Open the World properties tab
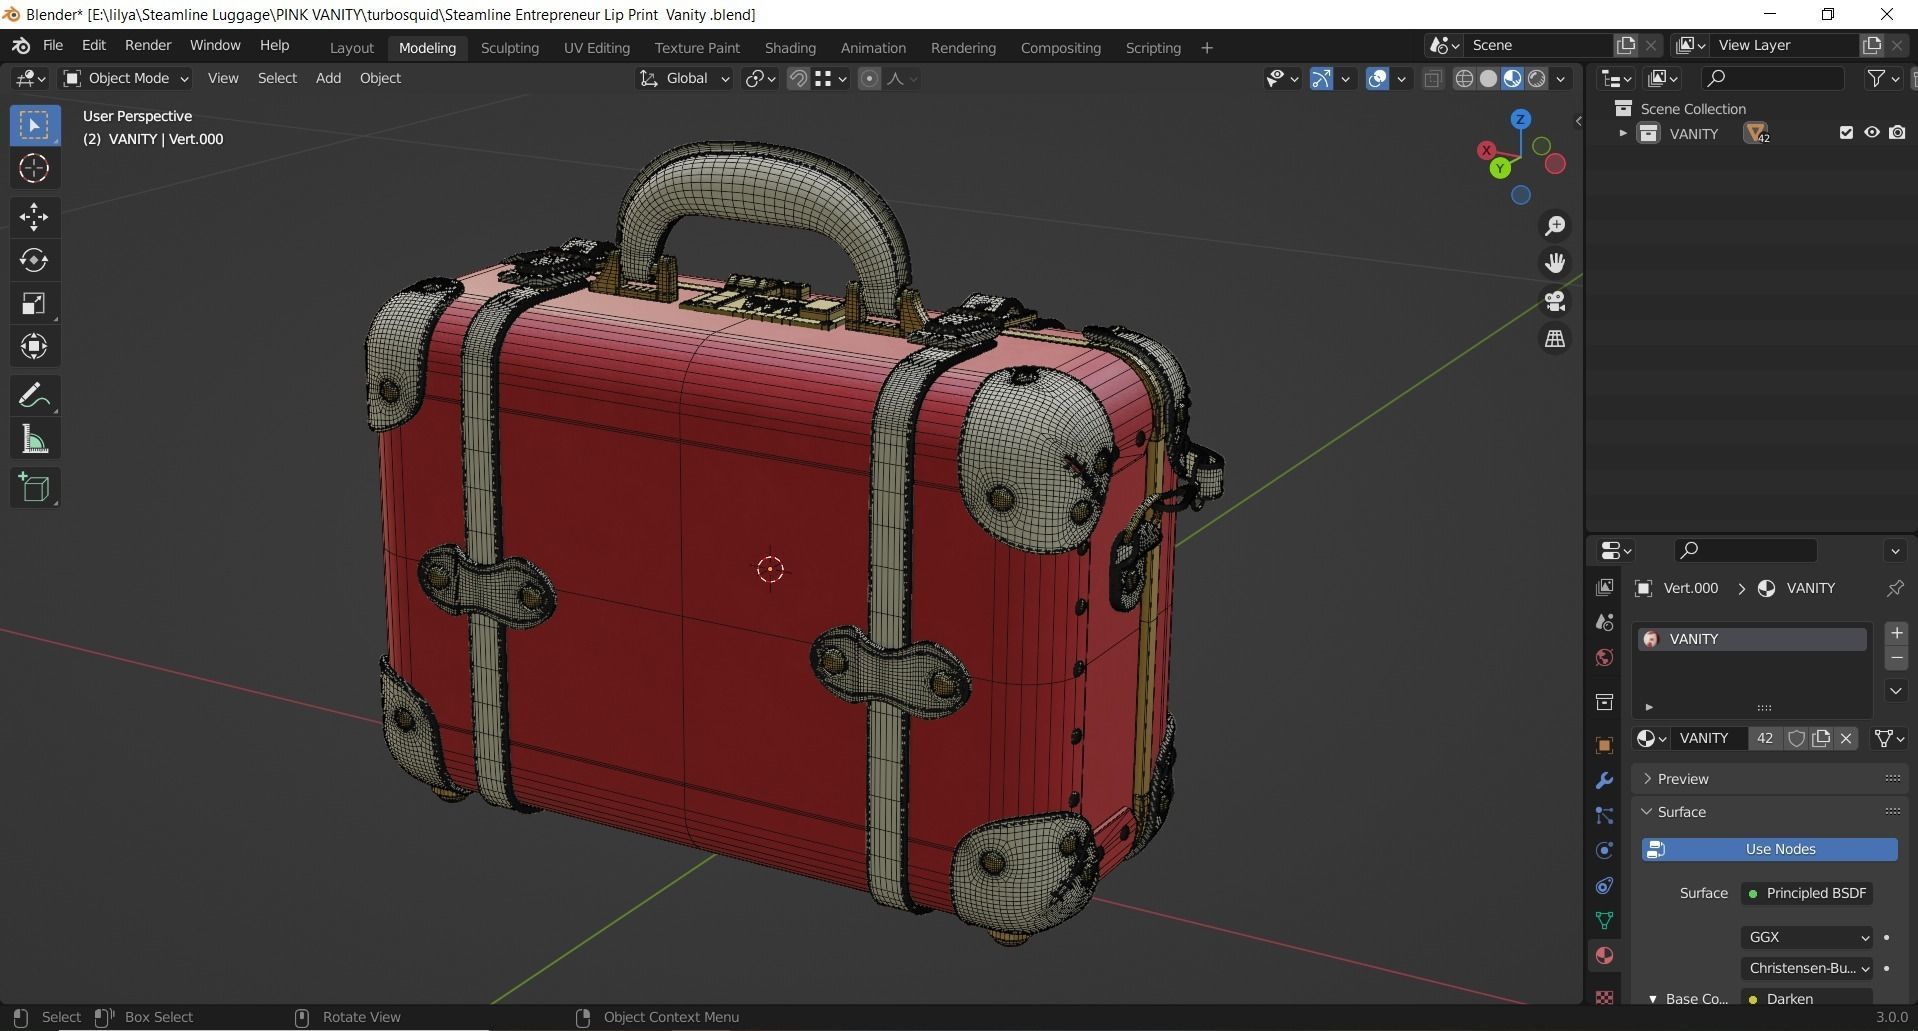 [x=1605, y=657]
